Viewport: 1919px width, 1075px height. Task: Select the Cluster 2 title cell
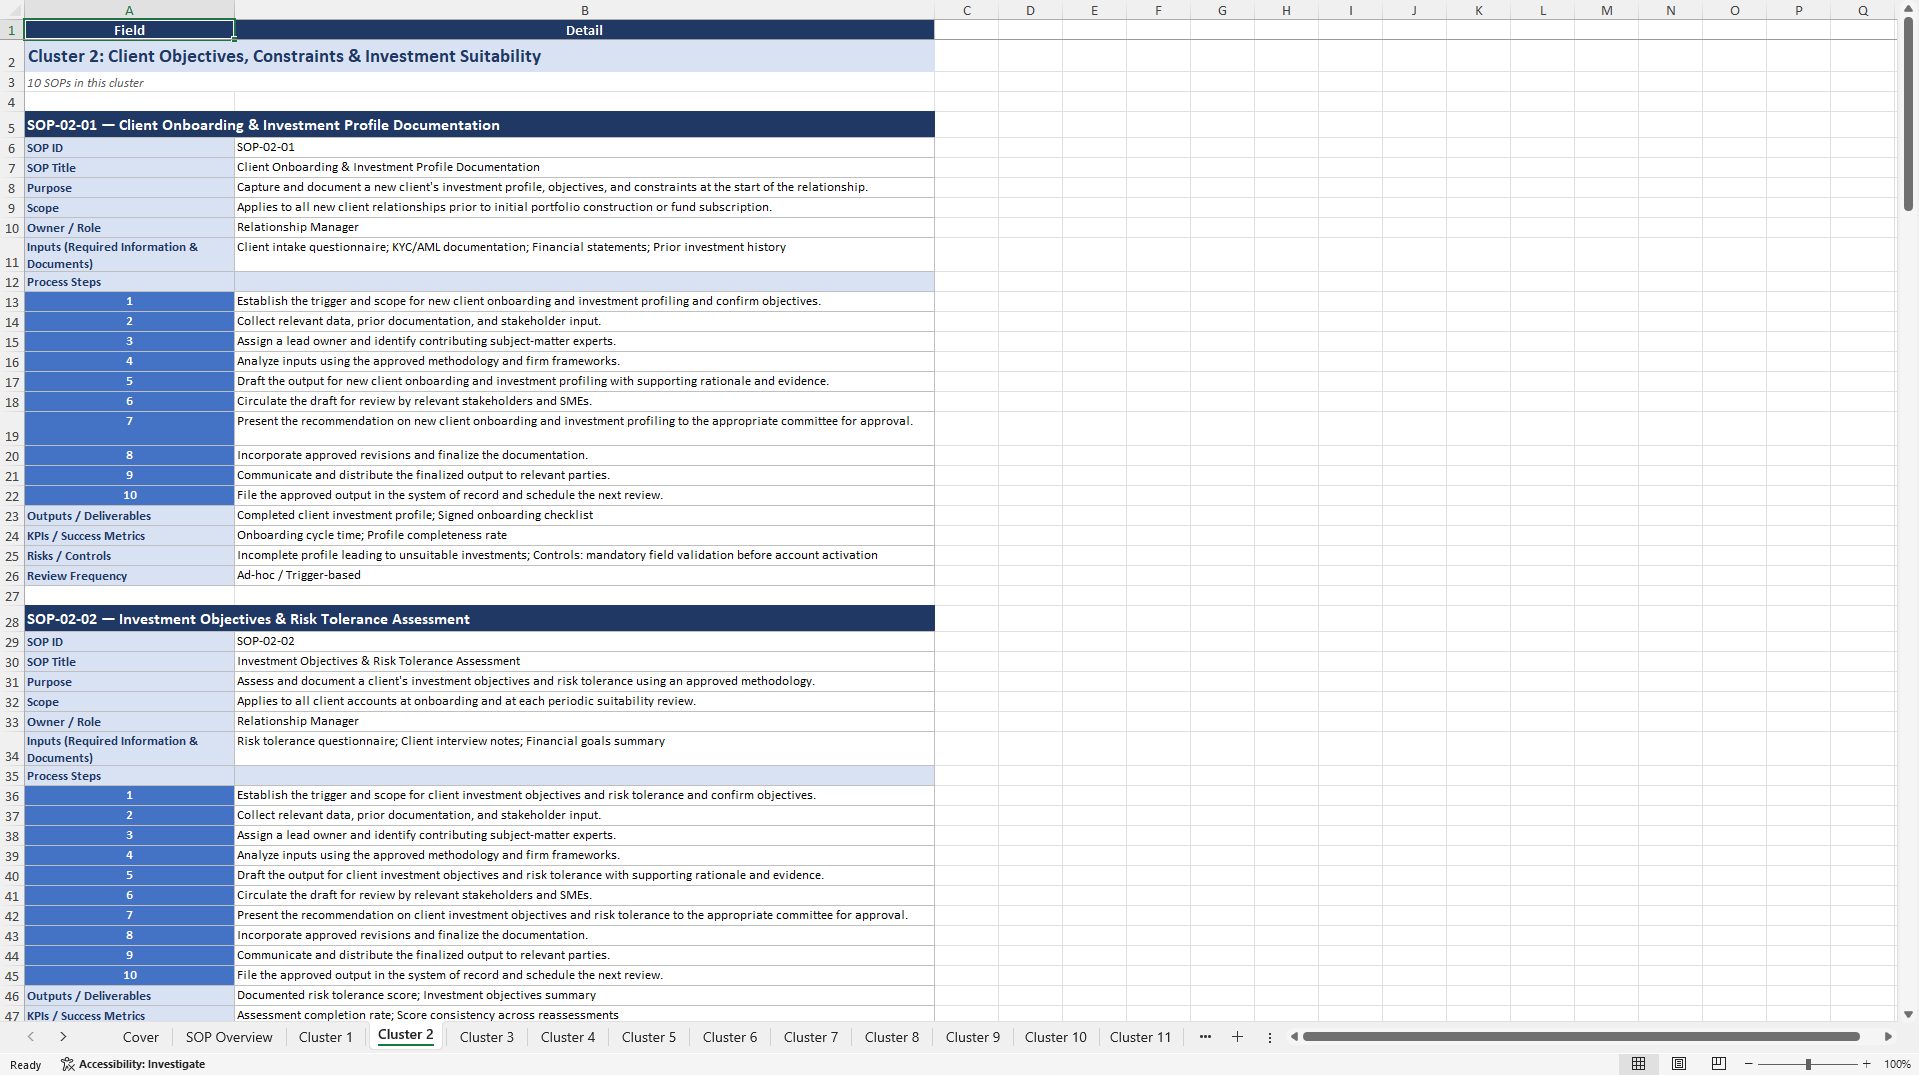(479, 56)
